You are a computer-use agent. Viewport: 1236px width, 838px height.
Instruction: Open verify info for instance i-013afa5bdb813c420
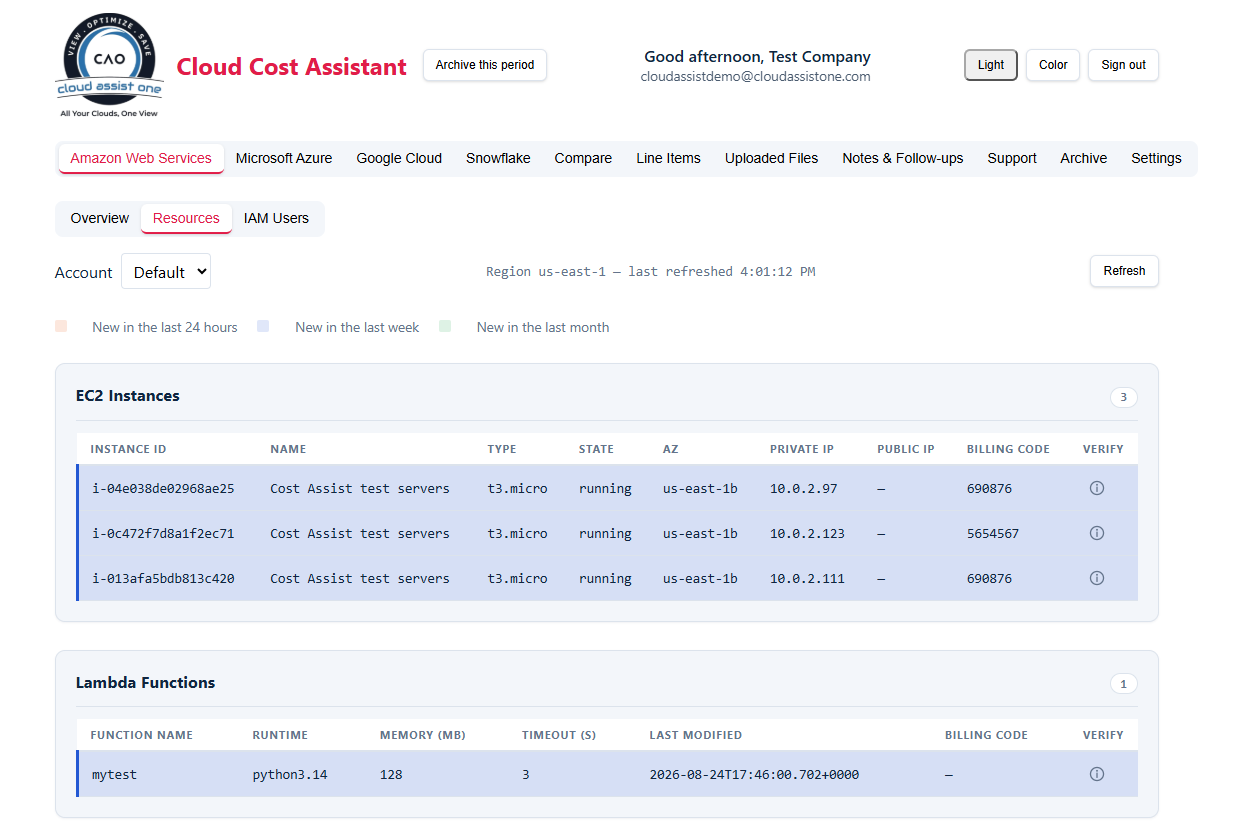click(x=1096, y=578)
